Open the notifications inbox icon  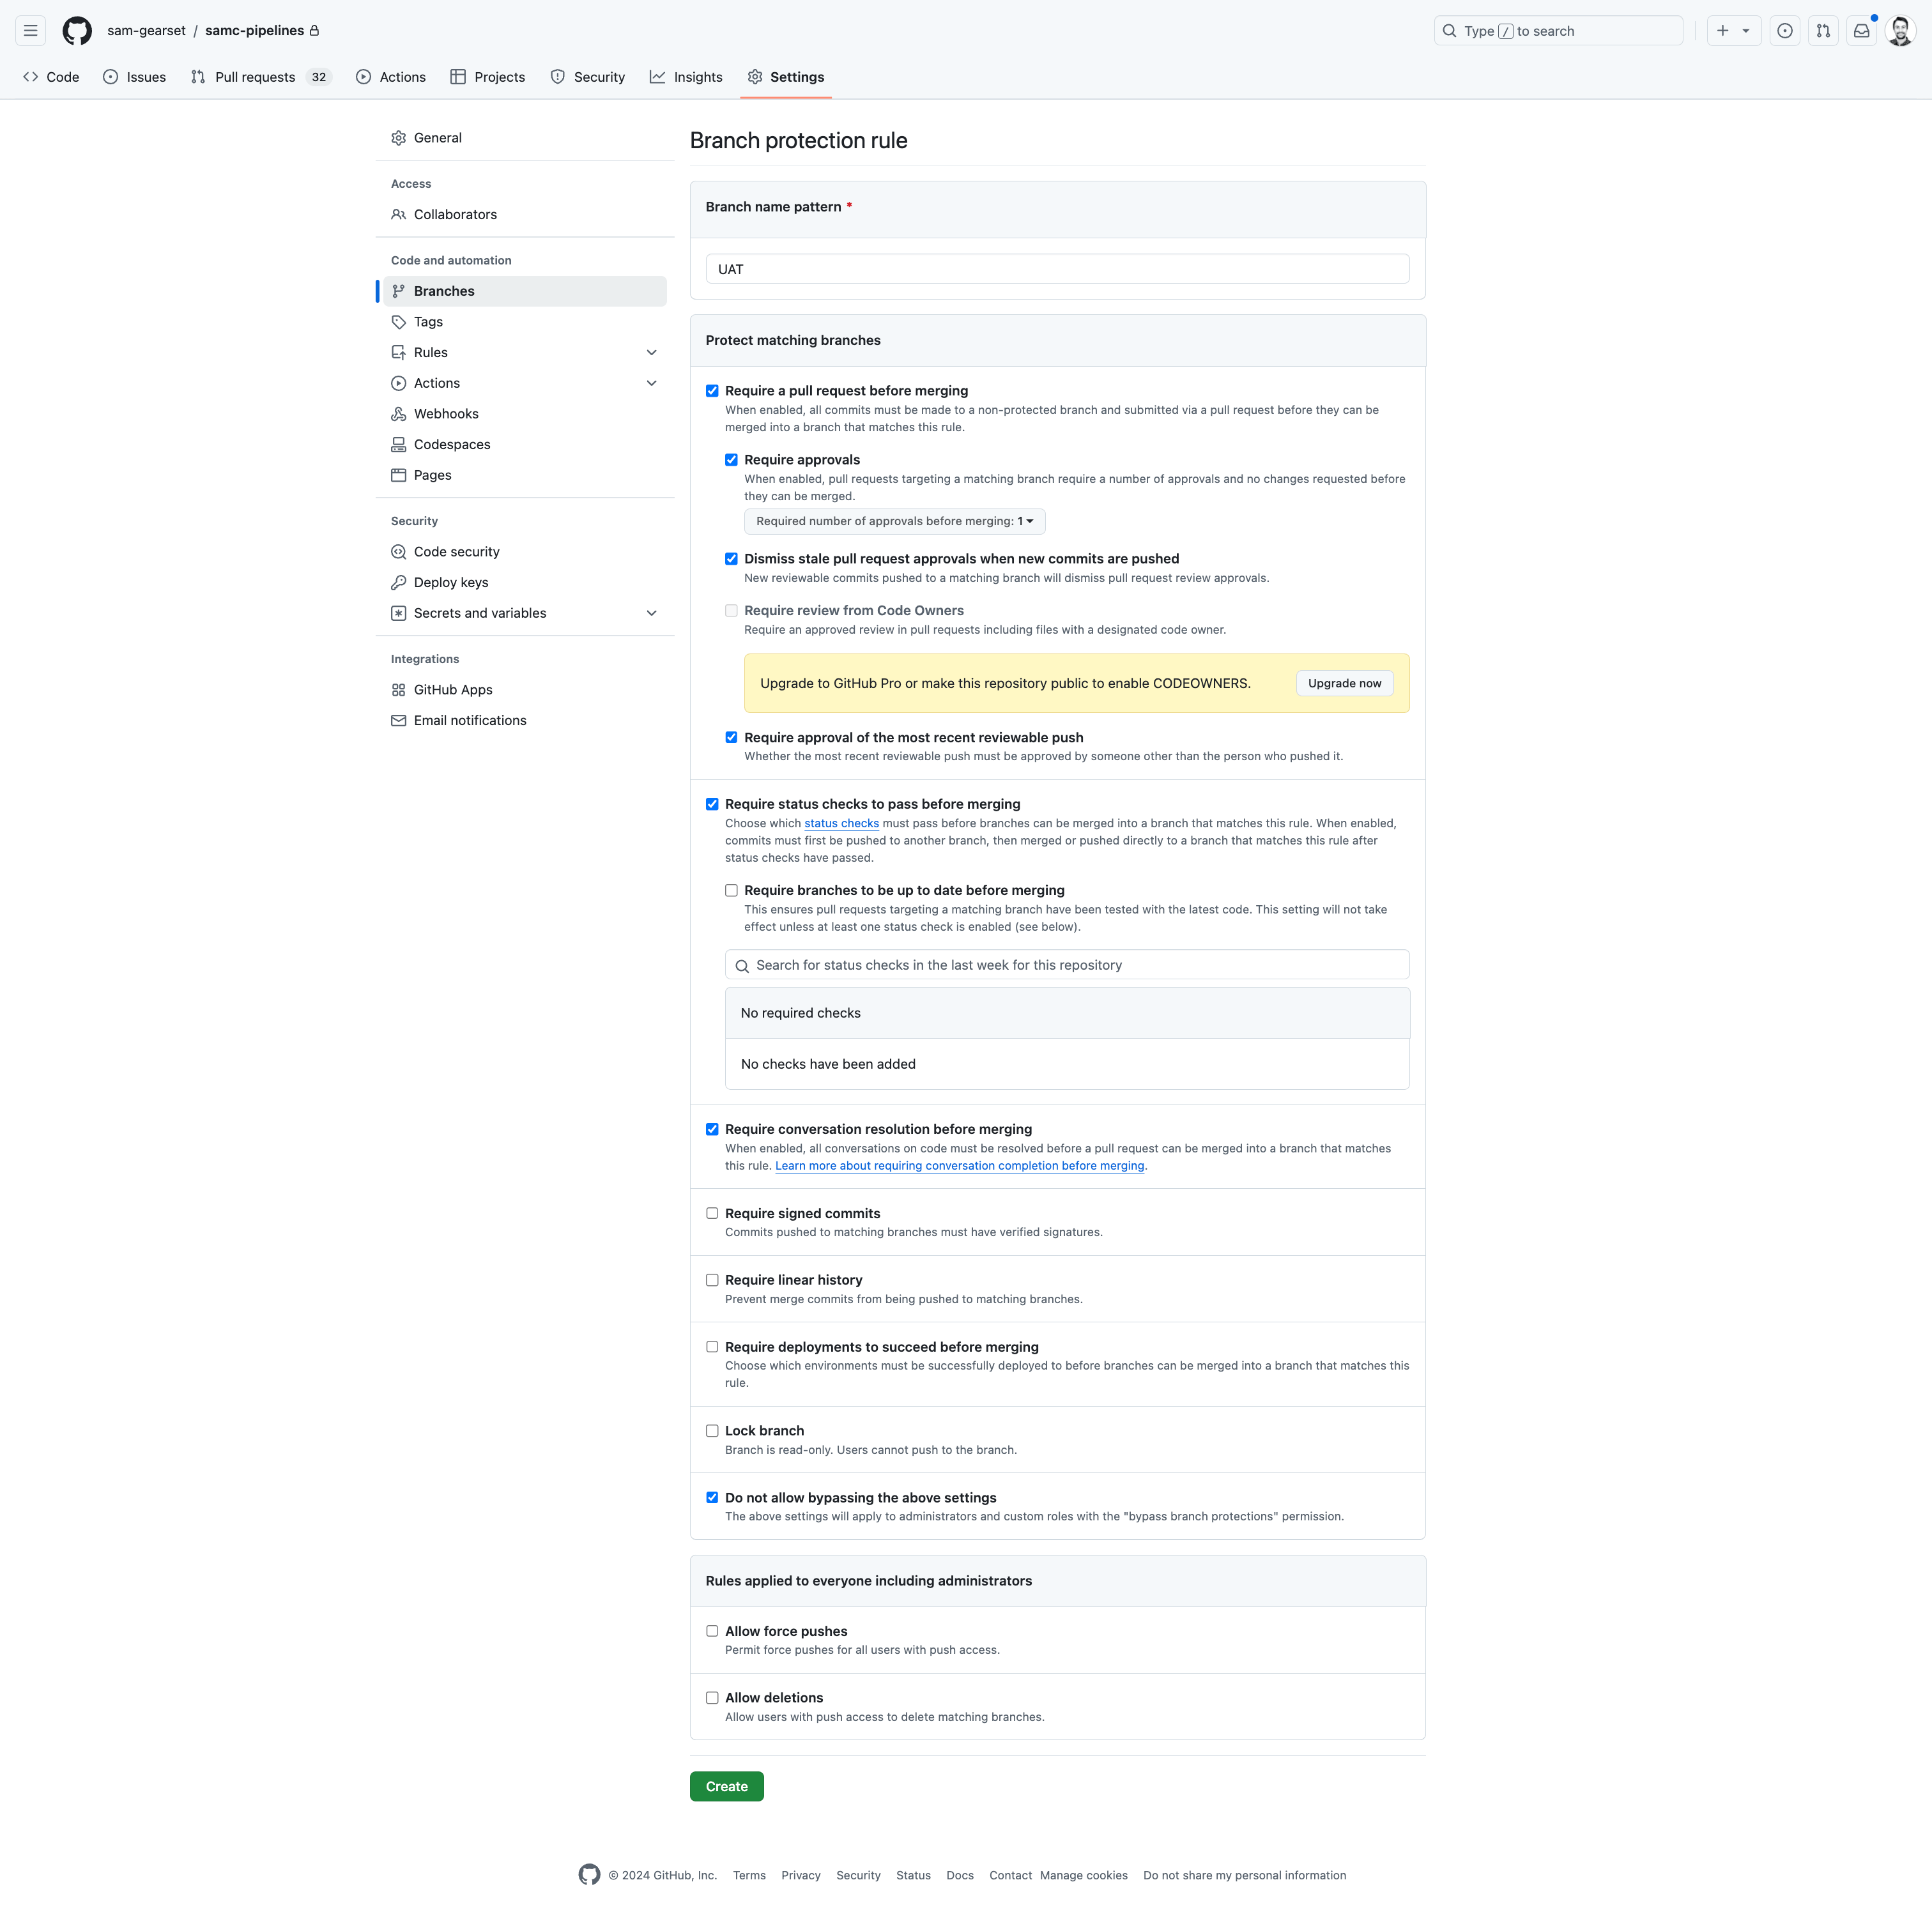click(x=1861, y=31)
